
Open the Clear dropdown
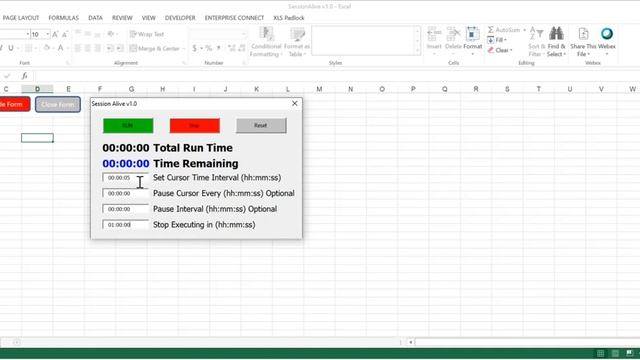click(x=500, y=50)
